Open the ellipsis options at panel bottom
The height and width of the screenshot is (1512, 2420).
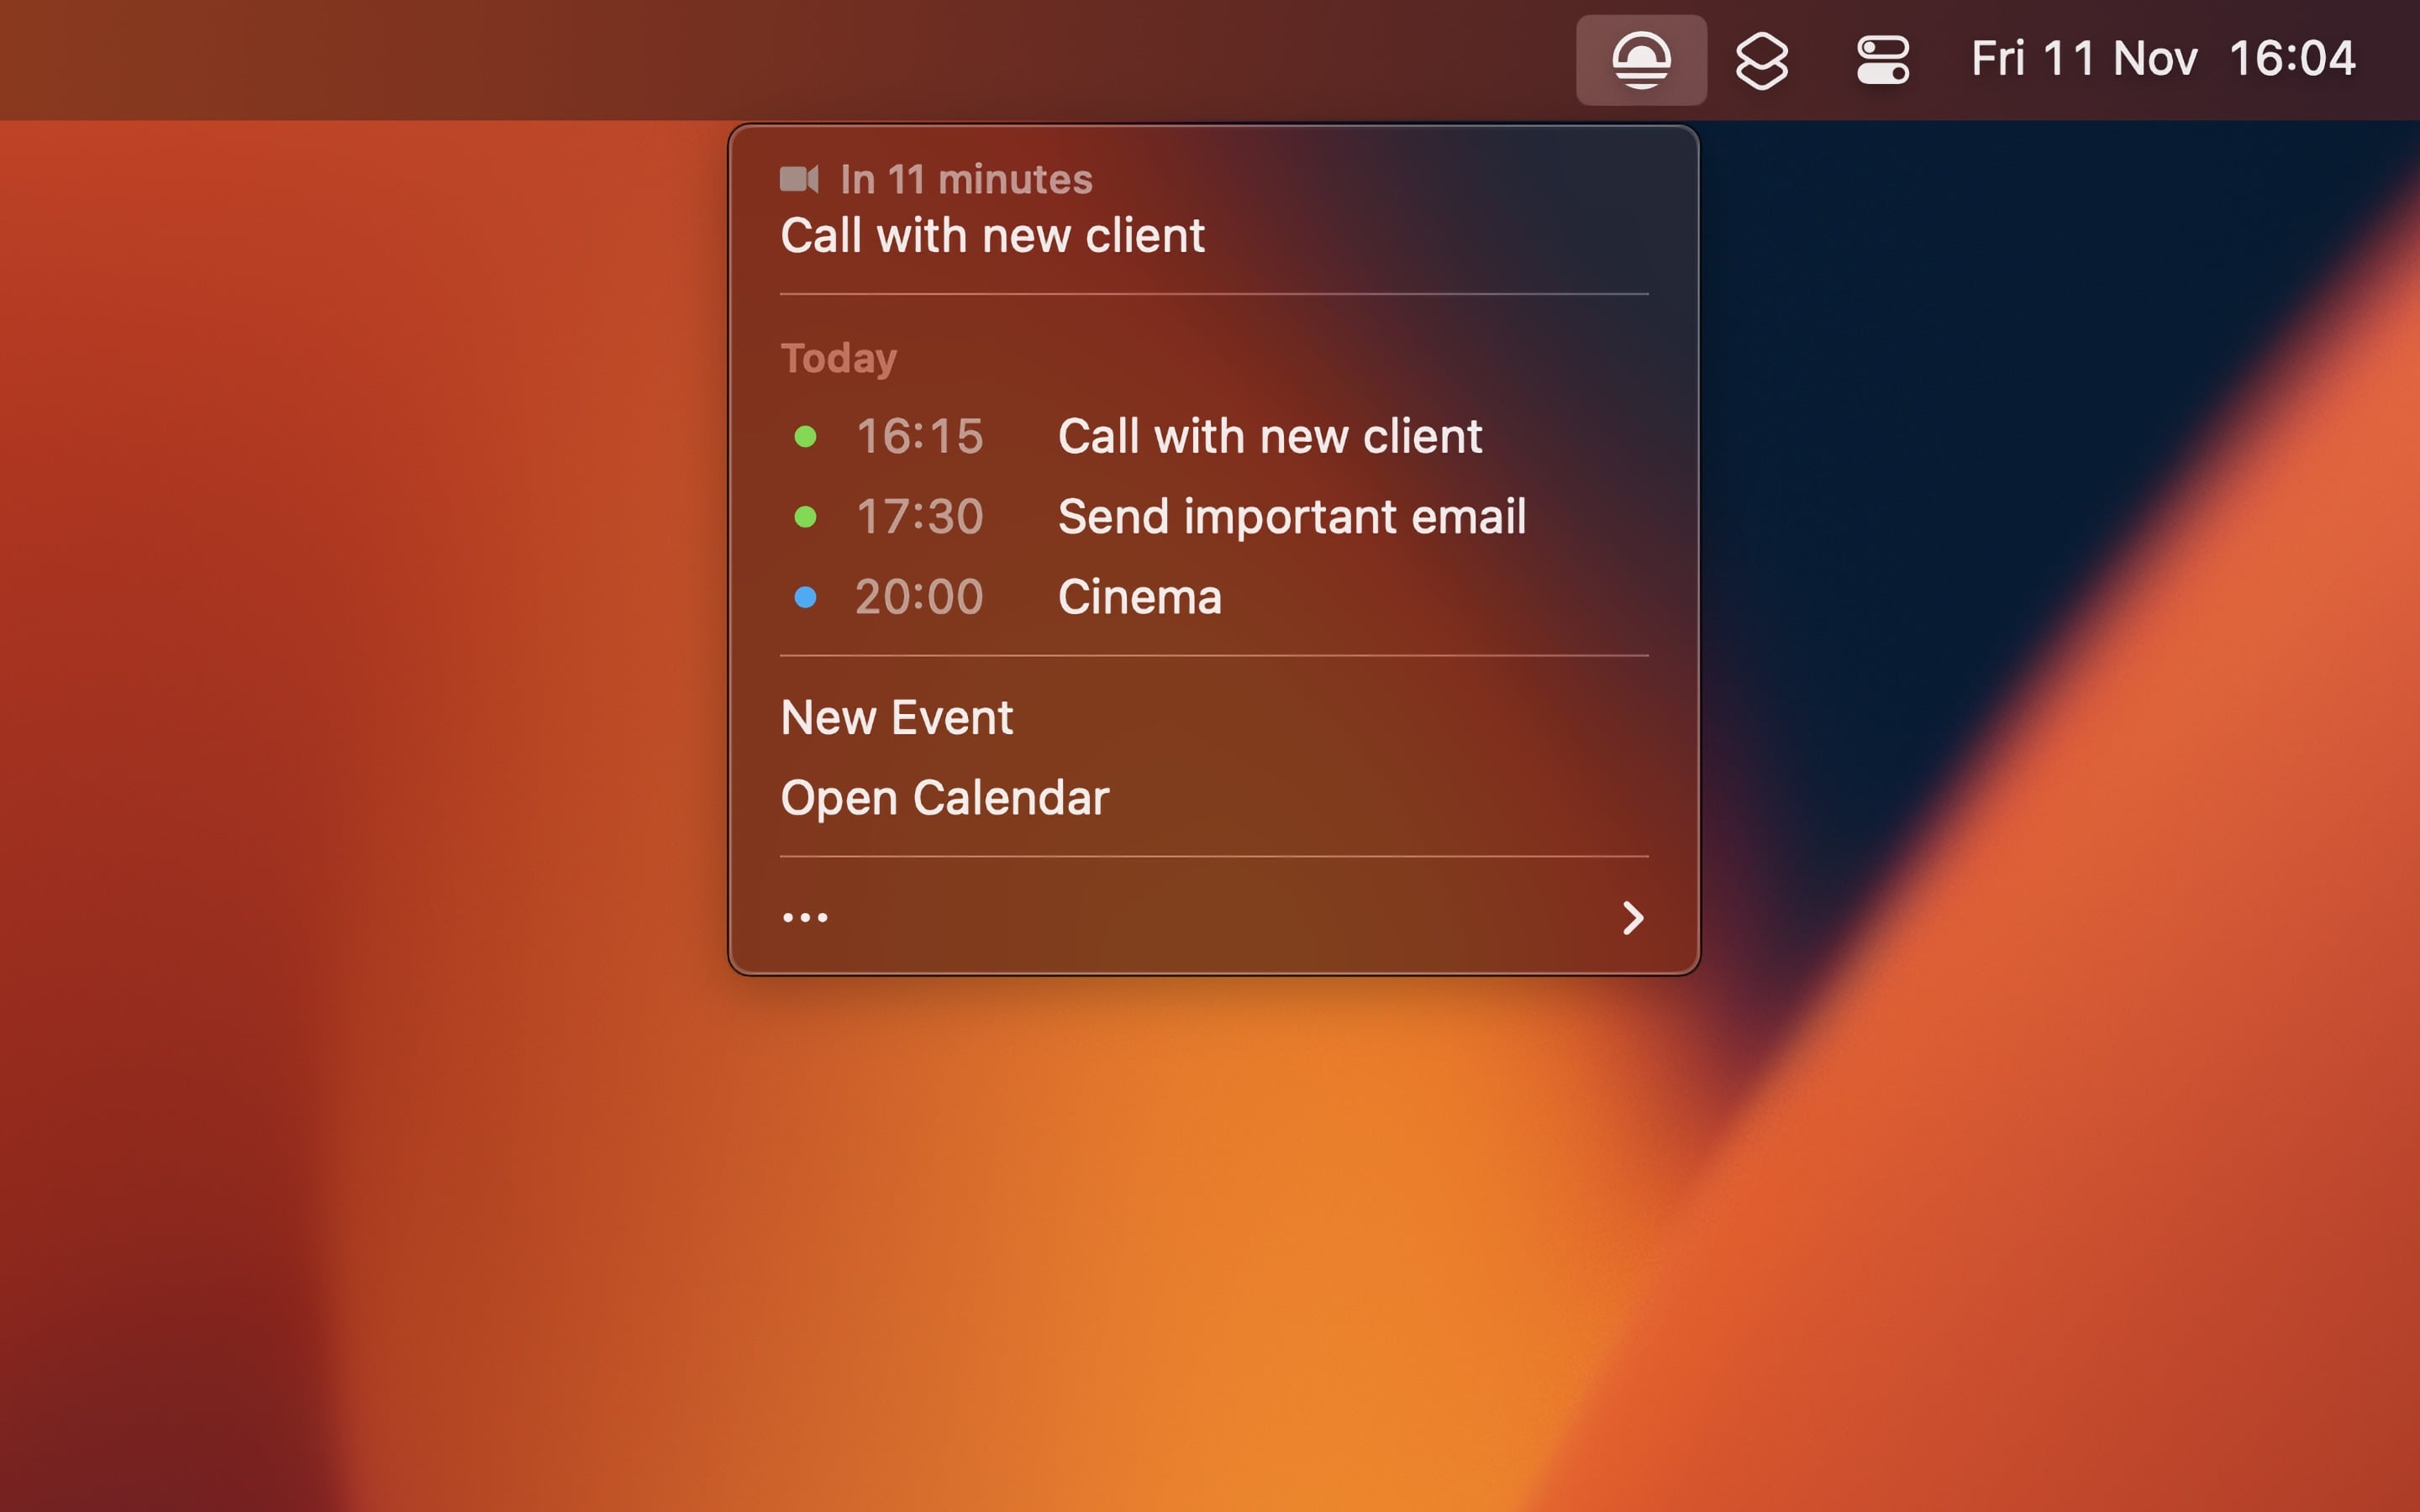click(x=805, y=916)
